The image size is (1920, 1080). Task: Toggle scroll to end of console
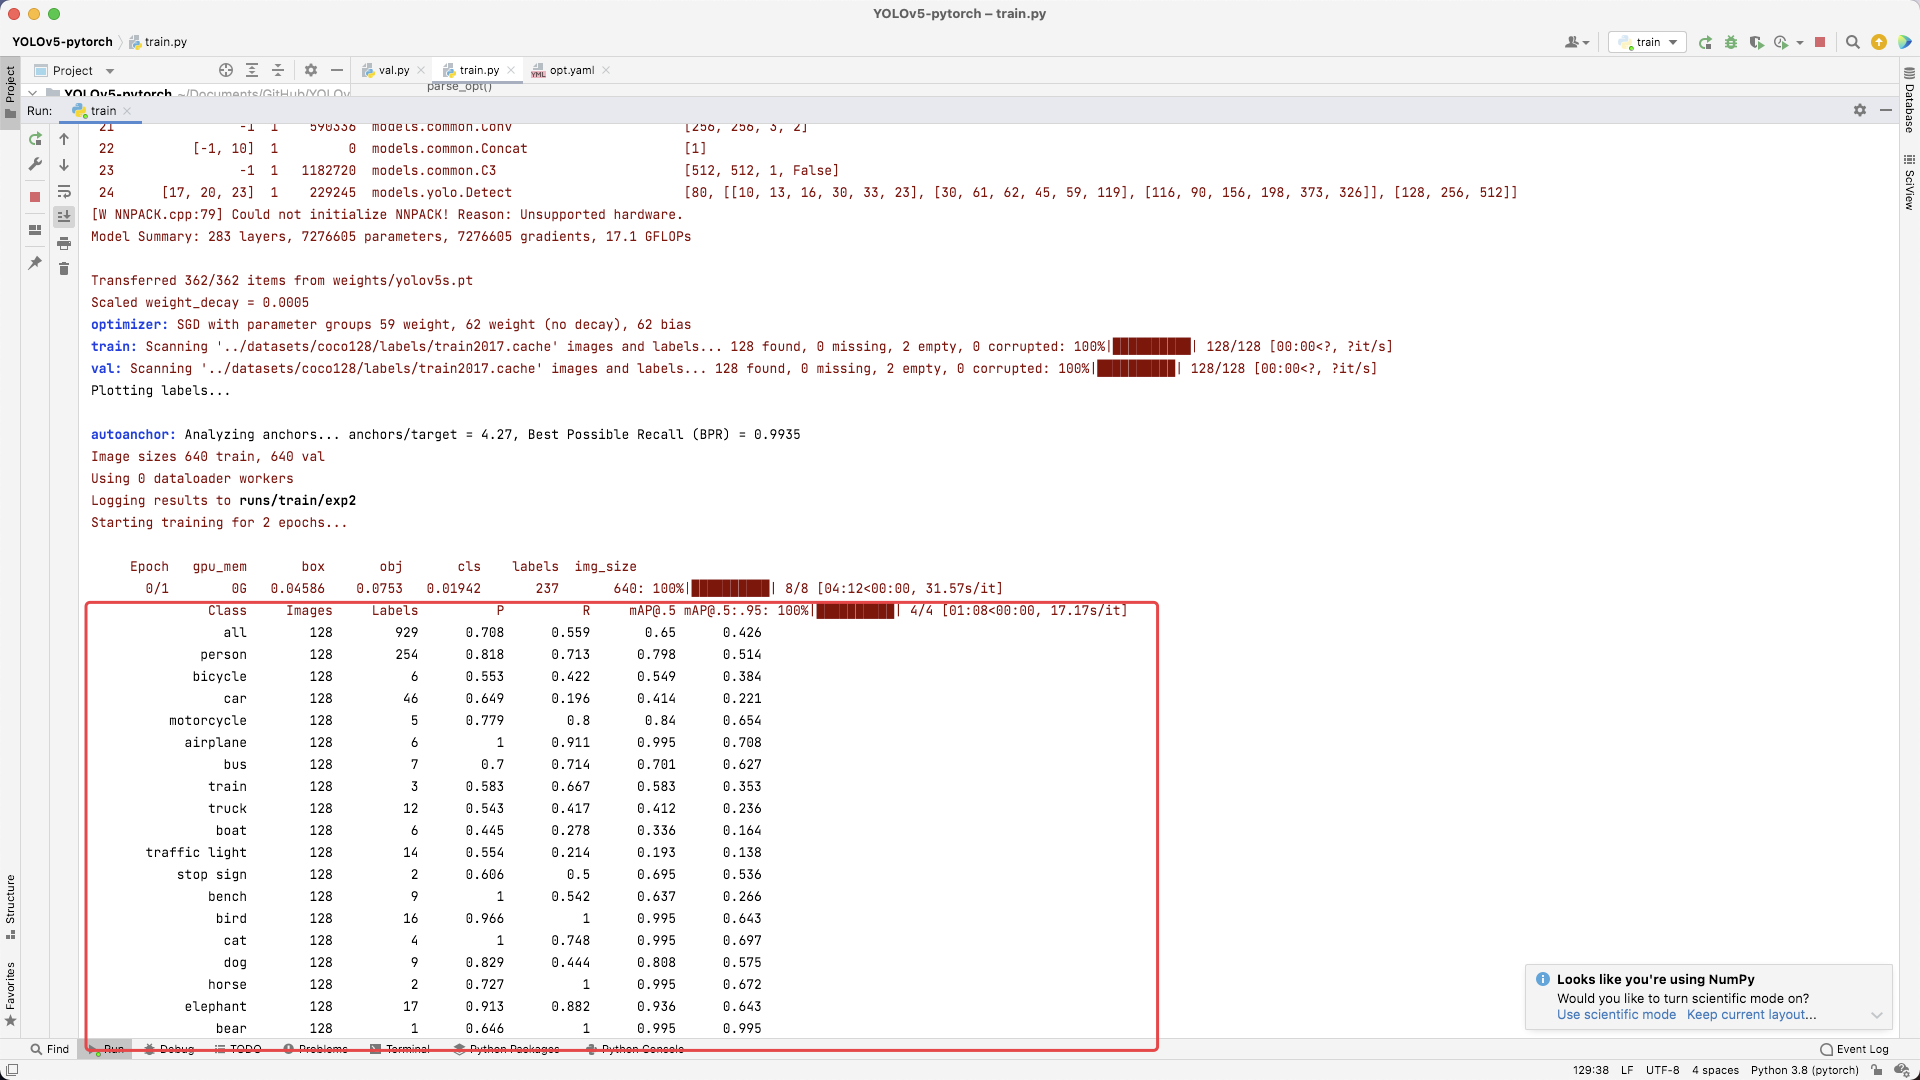point(64,216)
